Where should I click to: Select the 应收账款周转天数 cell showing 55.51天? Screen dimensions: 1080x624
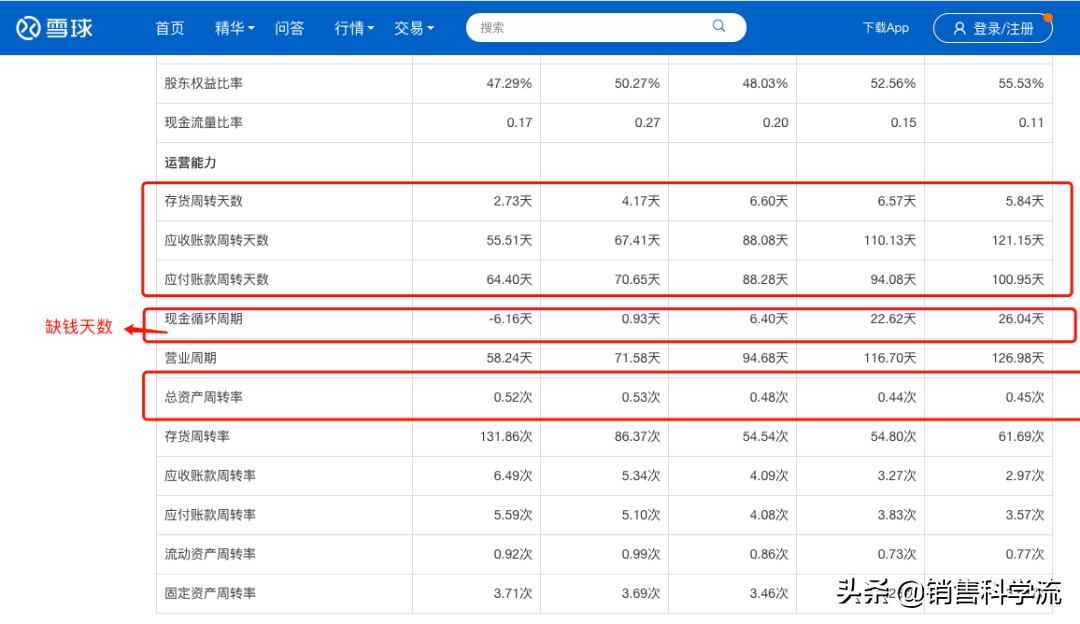coord(510,240)
